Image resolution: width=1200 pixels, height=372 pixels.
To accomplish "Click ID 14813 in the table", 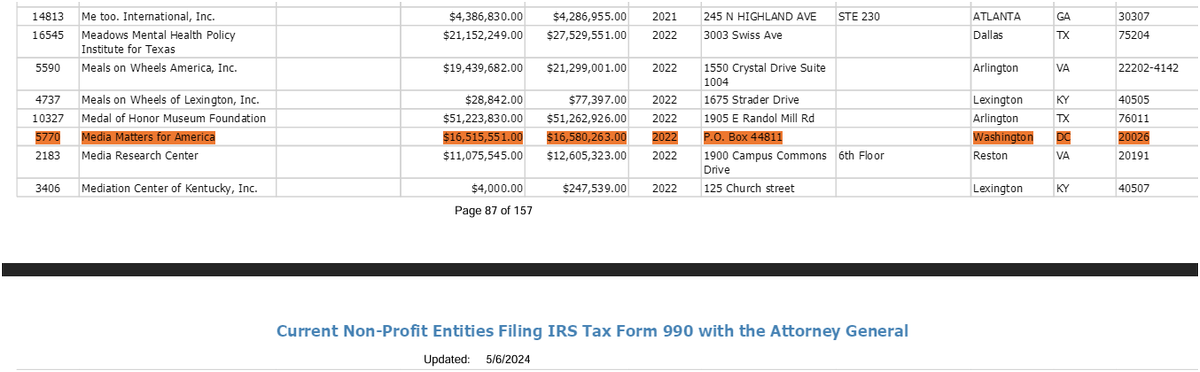I will pos(49,17).
